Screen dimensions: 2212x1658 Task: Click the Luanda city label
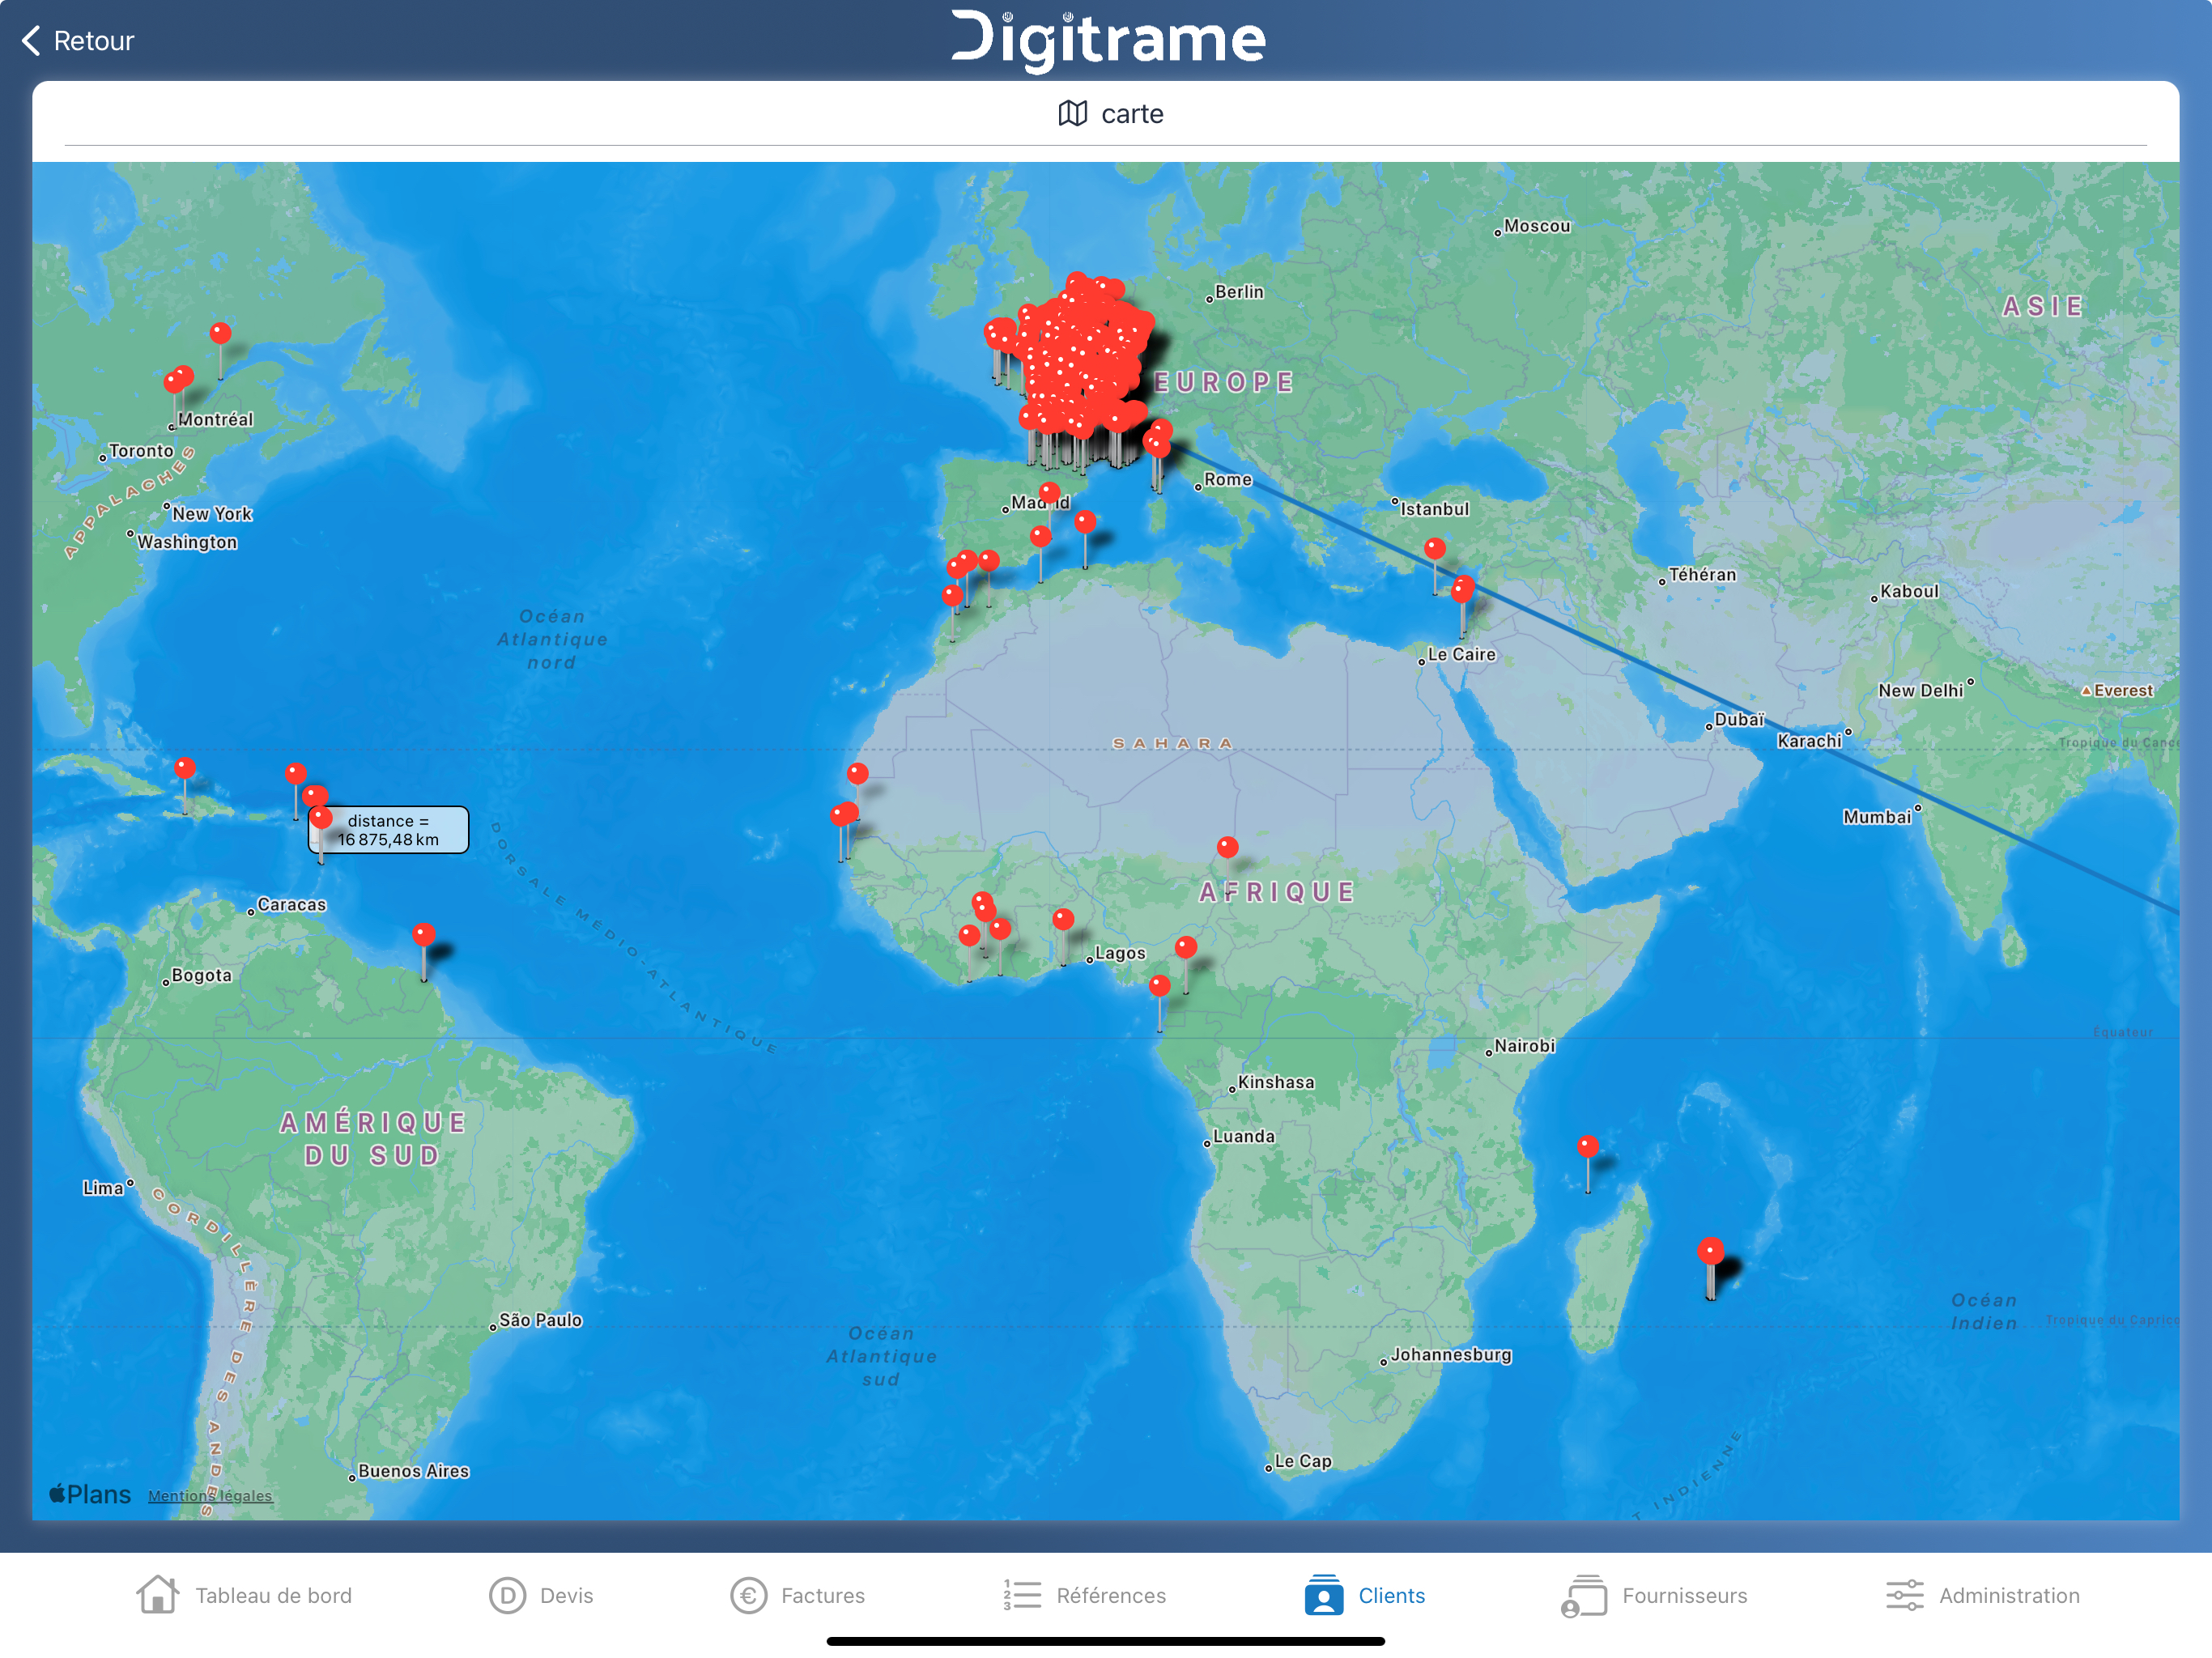pyautogui.click(x=1243, y=1136)
